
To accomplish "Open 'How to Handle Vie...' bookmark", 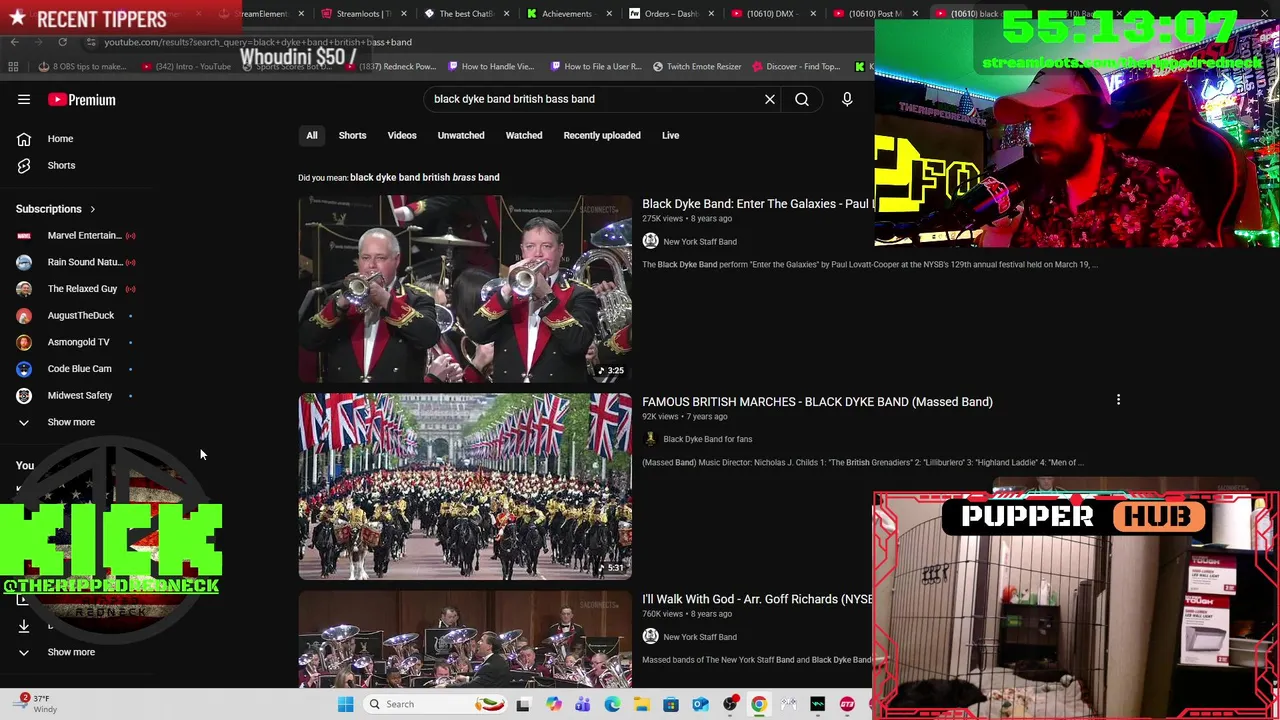I will pyautogui.click(x=491, y=66).
